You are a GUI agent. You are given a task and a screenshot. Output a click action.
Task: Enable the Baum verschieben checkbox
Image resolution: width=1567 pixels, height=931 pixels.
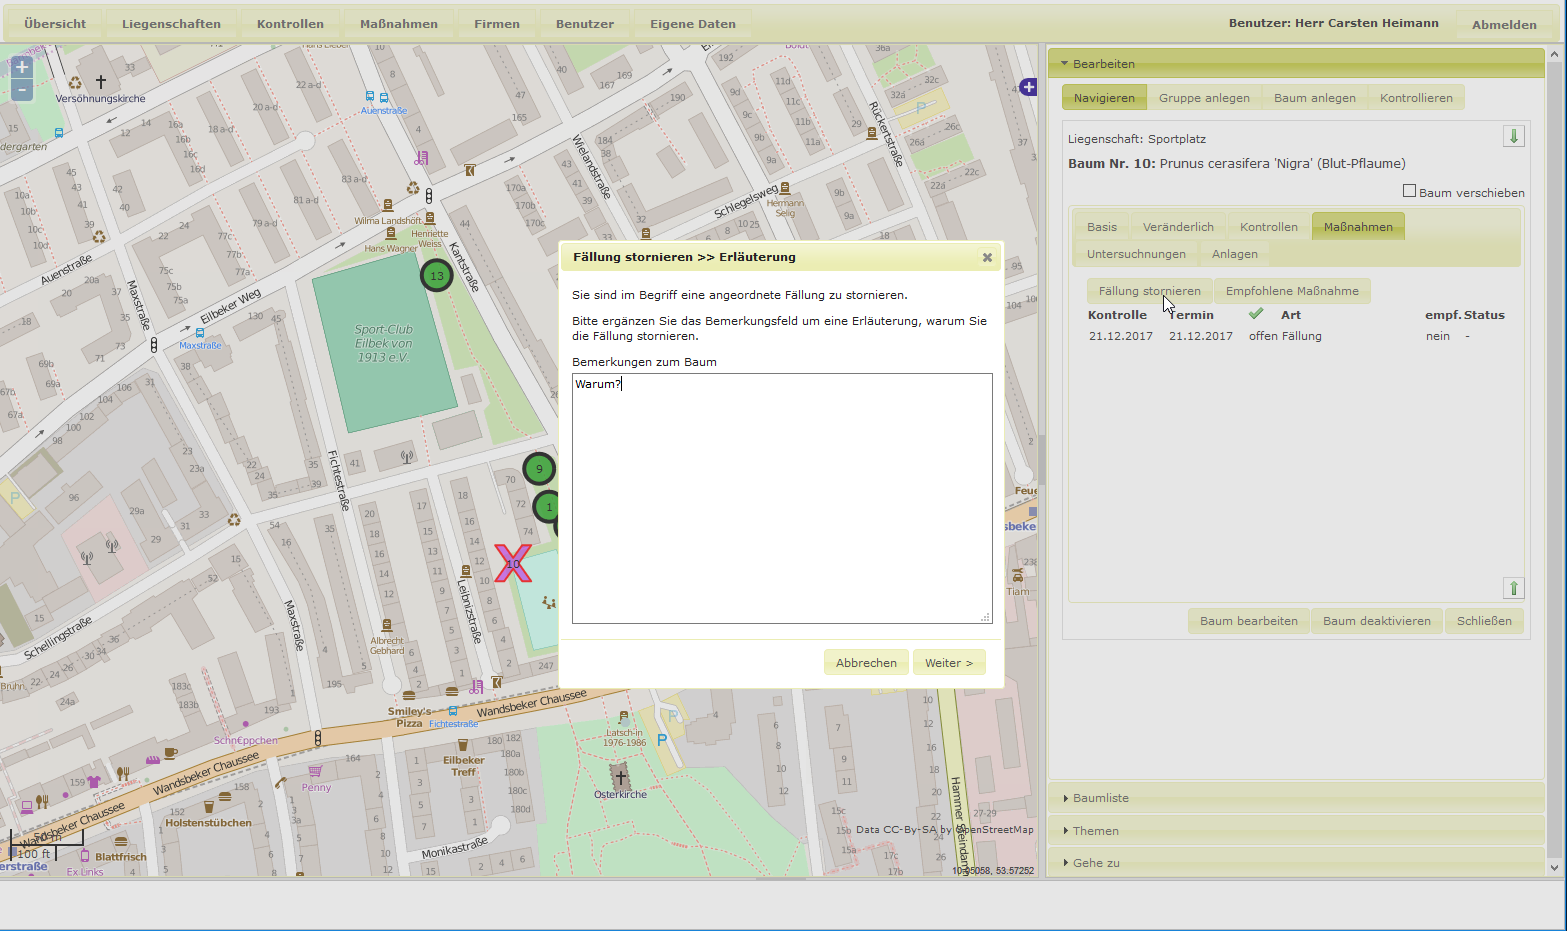pos(1409,191)
